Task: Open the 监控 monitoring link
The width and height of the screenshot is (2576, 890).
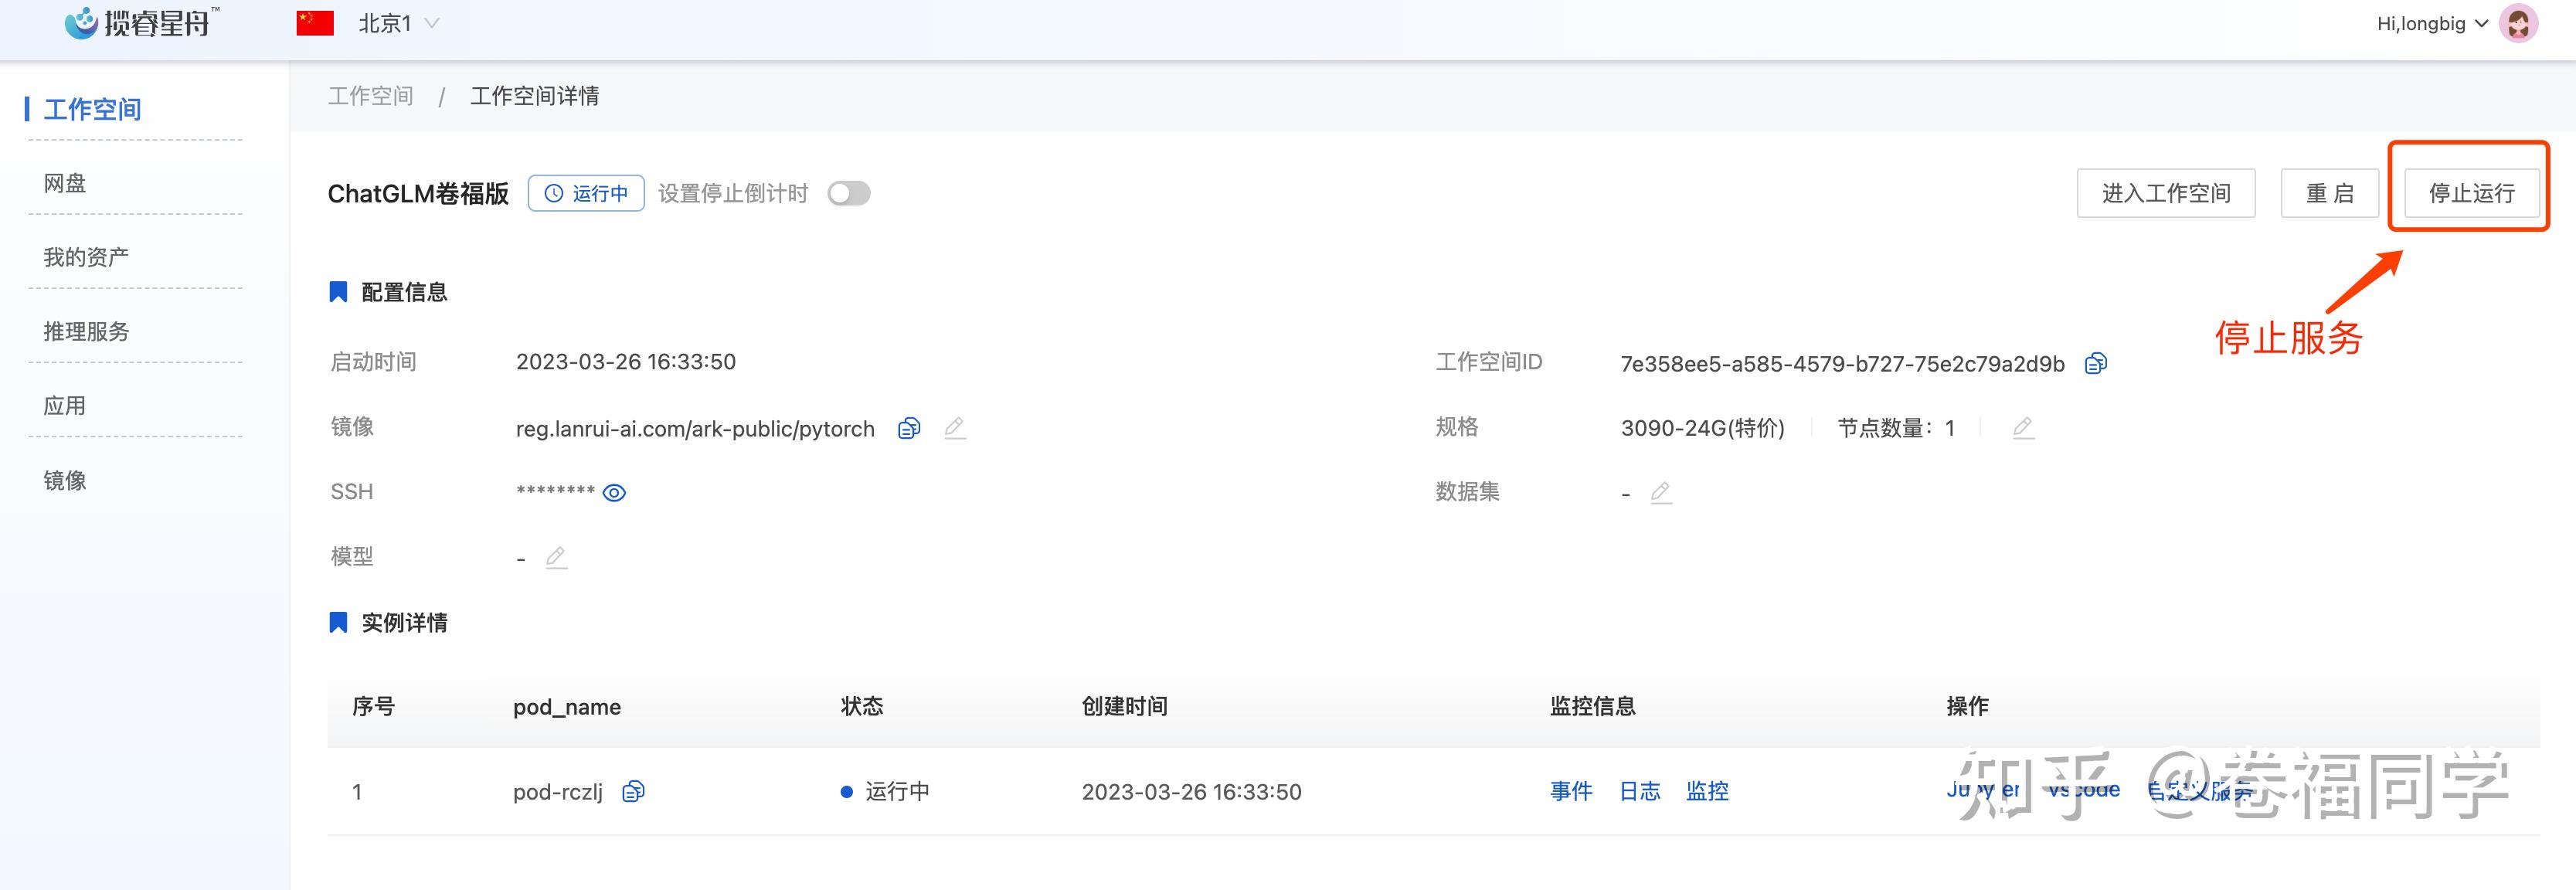Action: tap(1707, 791)
